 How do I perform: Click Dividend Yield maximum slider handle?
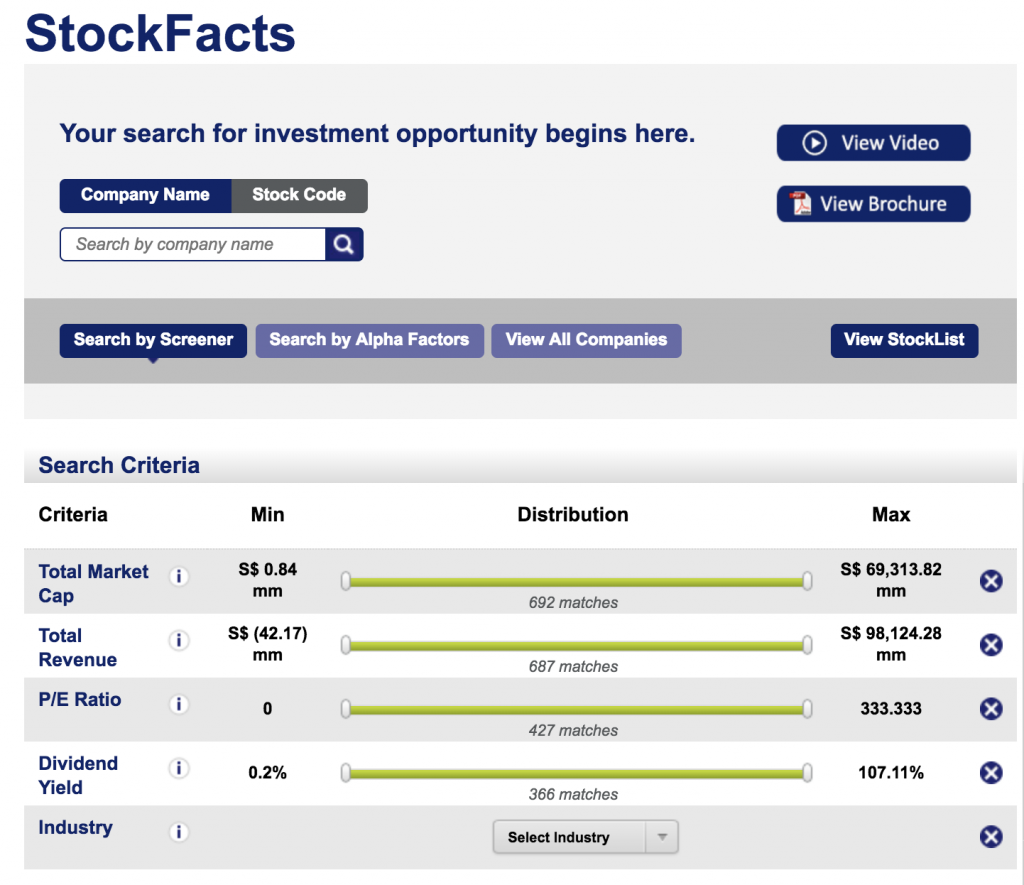[807, 773]
